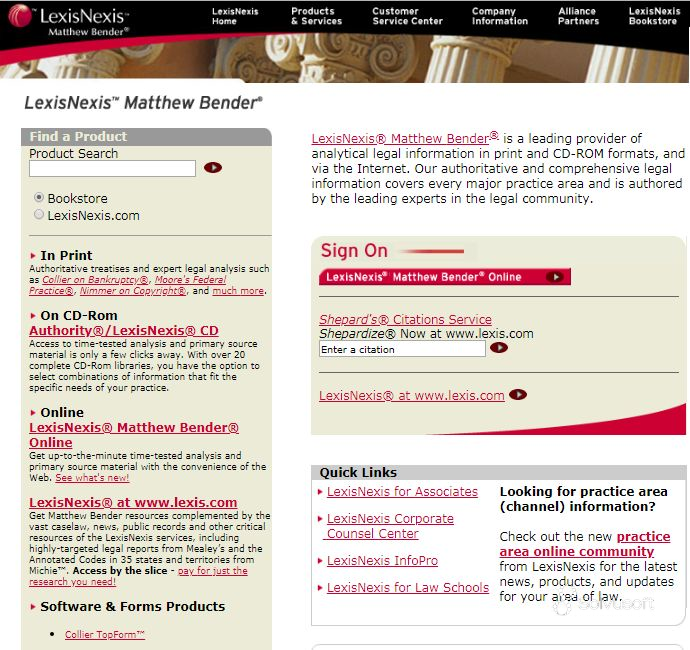The image size is (690, 650).
Task: Open Company Information in the navigation
Action: click(x=499, y=16)
